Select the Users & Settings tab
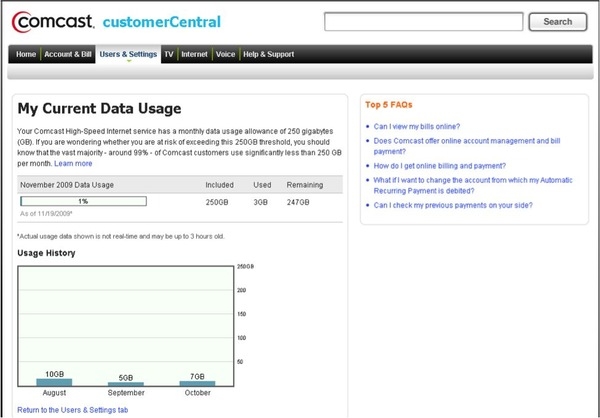 click(128, 54)
